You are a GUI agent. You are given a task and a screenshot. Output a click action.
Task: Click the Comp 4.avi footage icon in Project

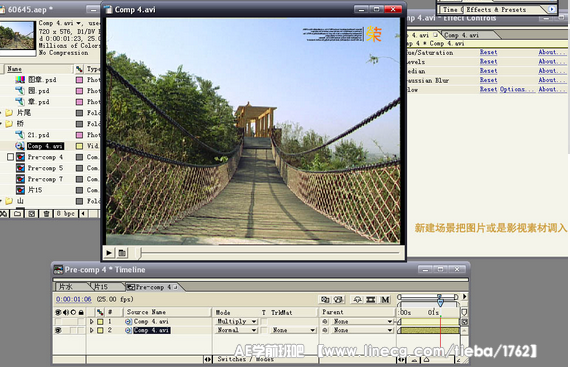coord(20,146)
